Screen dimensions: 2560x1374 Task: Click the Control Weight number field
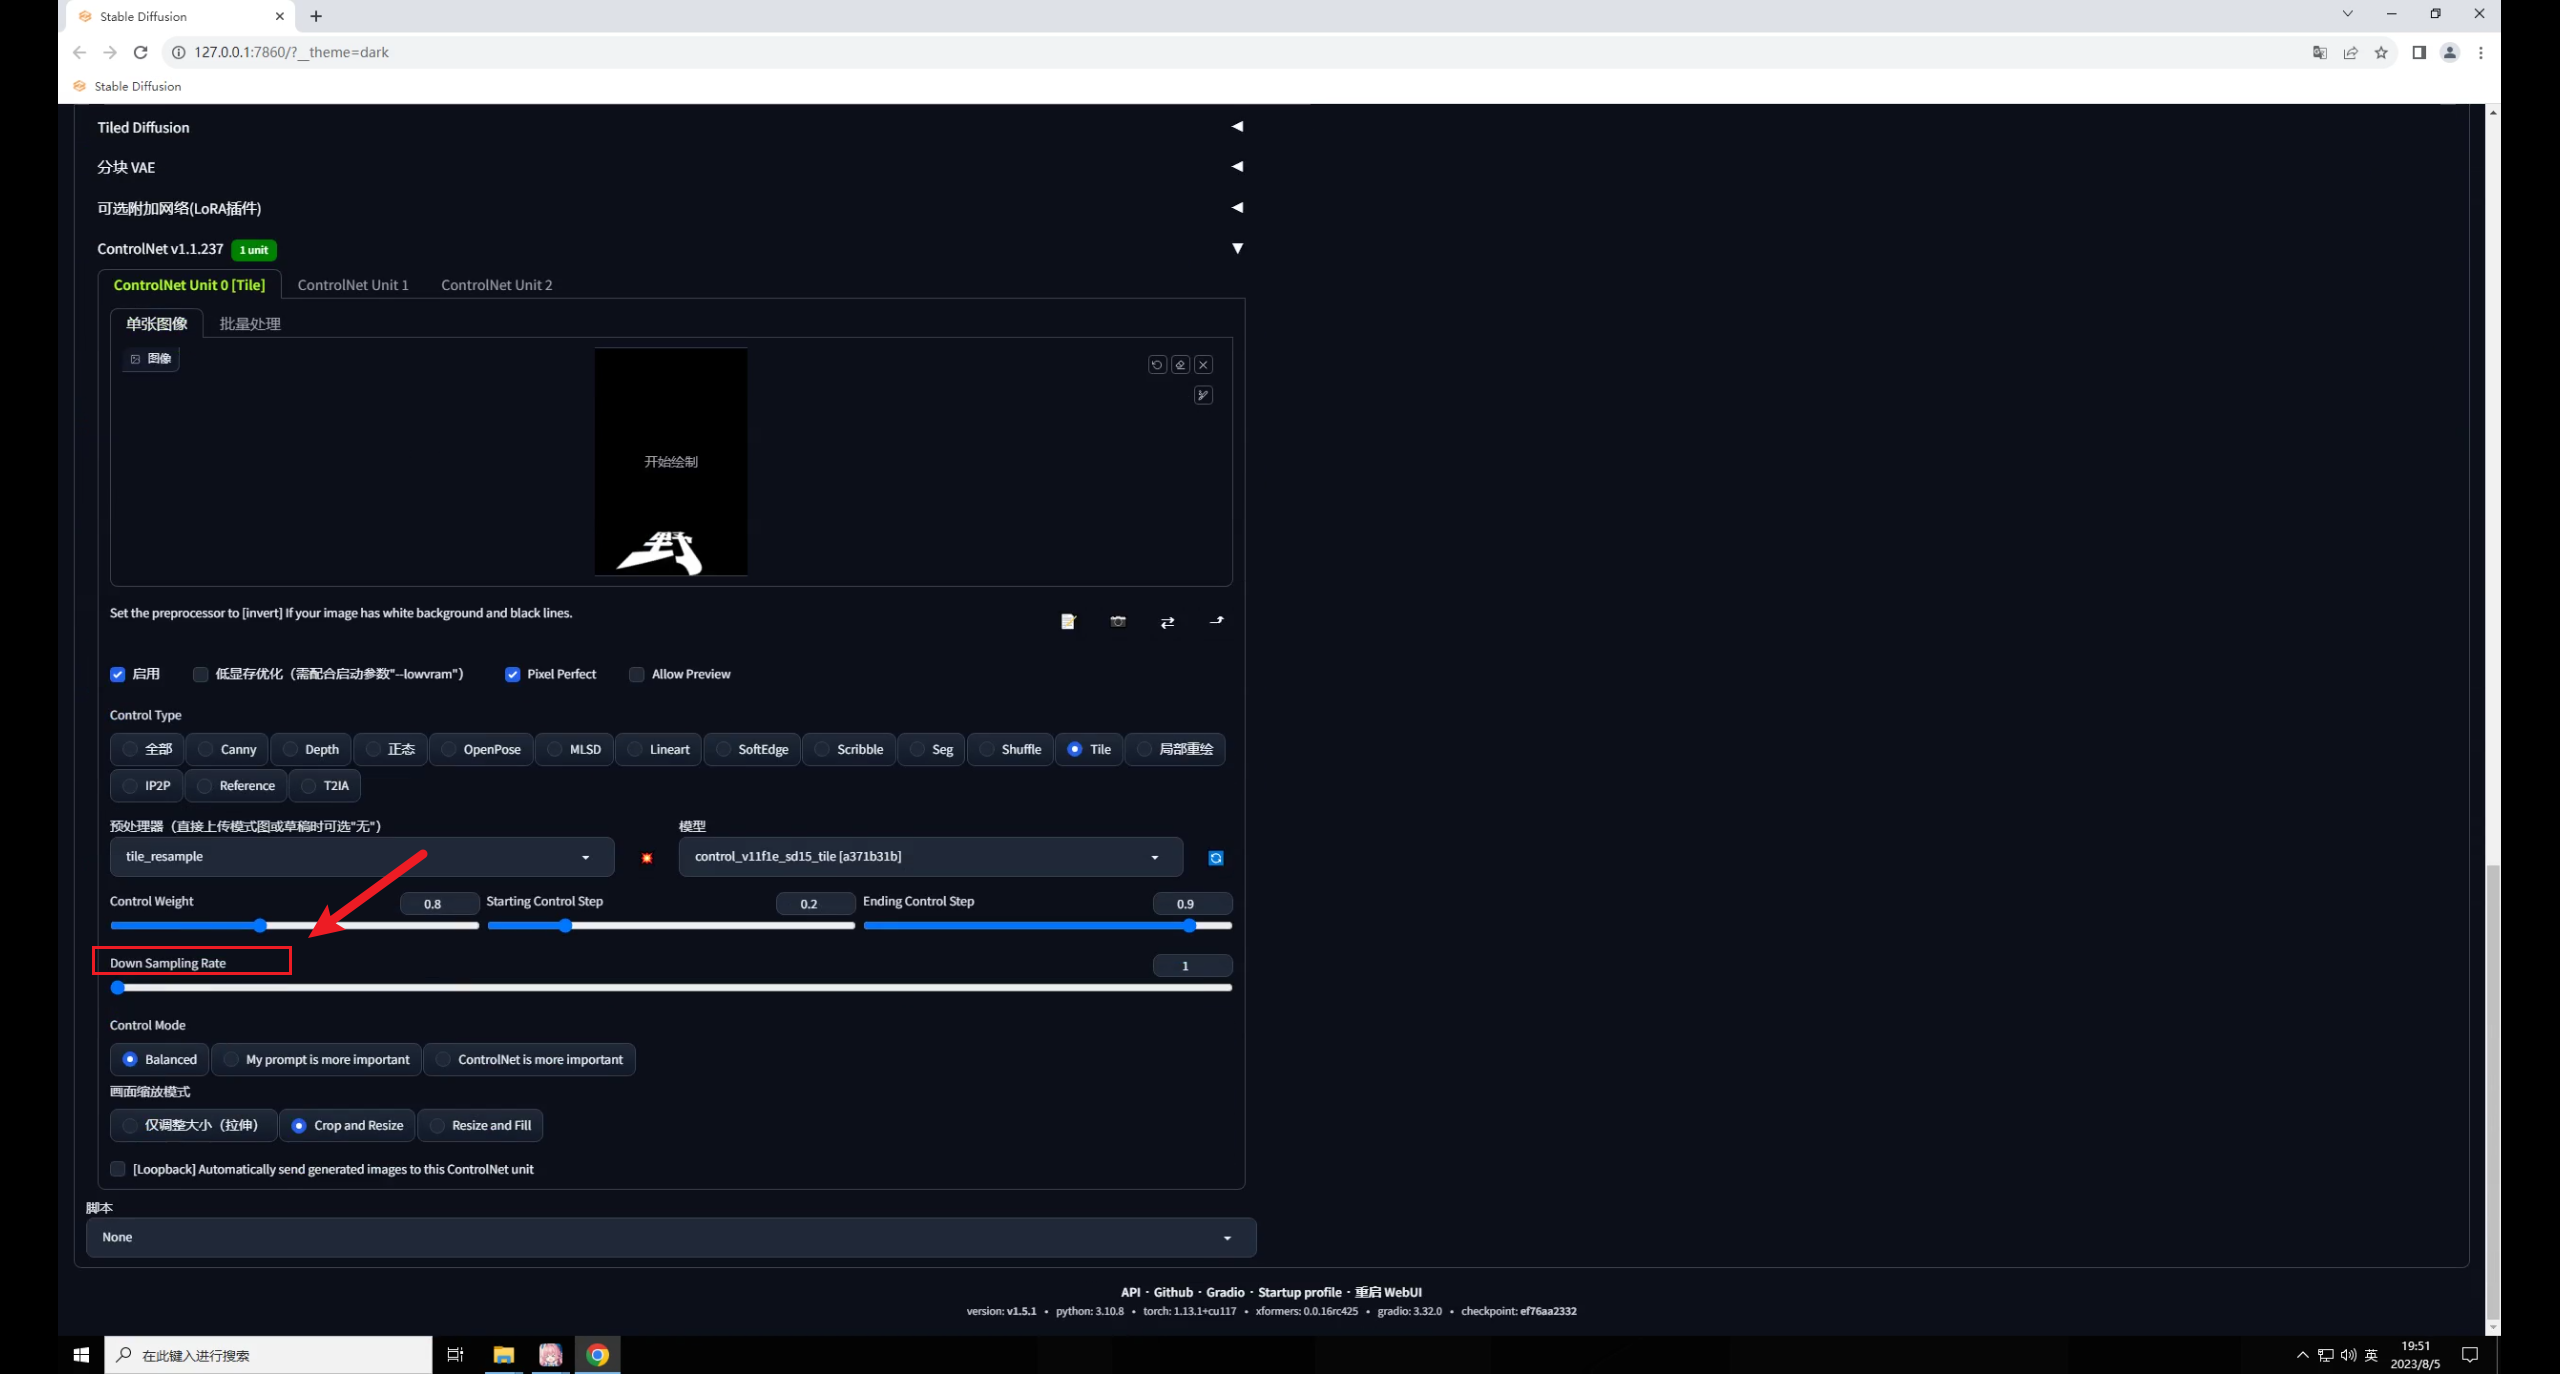point(438,904)
